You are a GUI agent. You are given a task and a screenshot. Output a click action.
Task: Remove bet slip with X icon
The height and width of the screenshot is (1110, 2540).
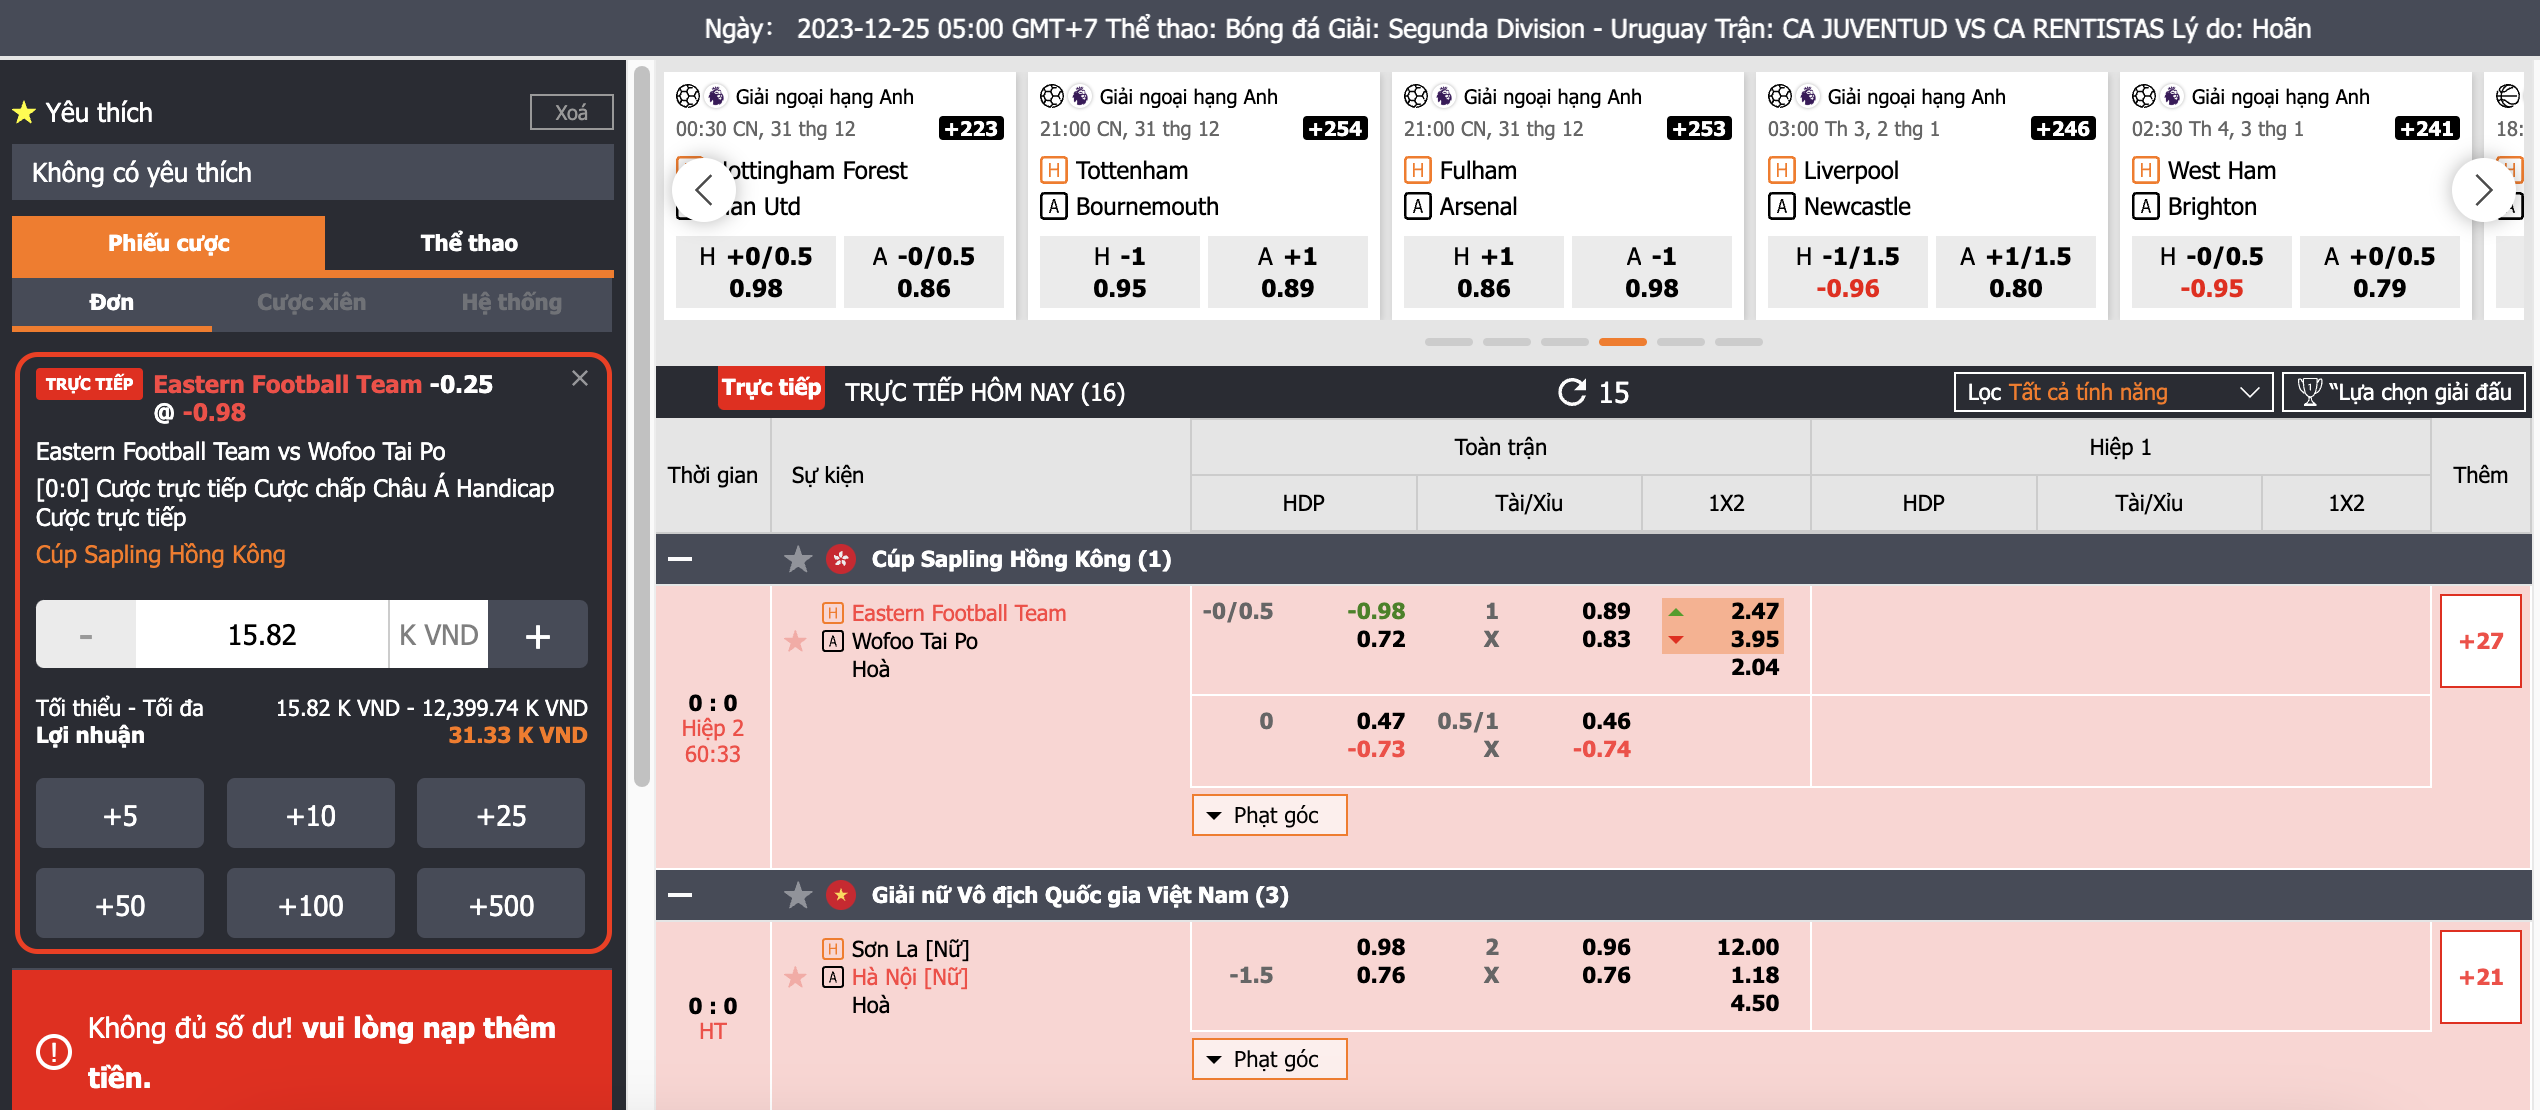[580, 378]
